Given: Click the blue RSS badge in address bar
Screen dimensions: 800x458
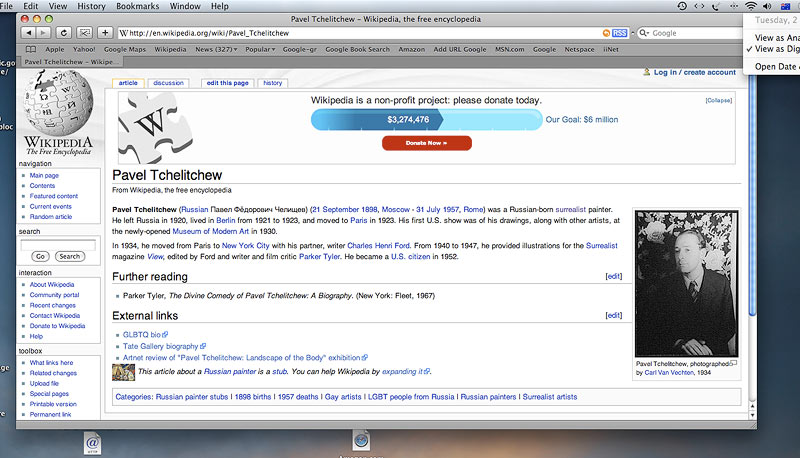Looking at the screenshot, I should coord(619,33).
